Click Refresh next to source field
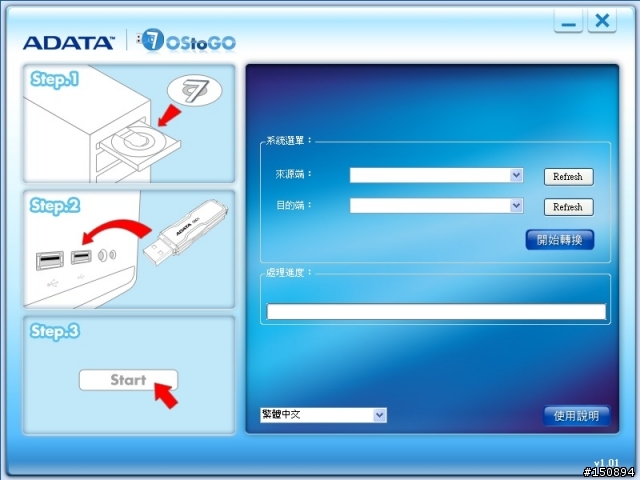This screenshot has width=640, height=480. pos(569,177)
